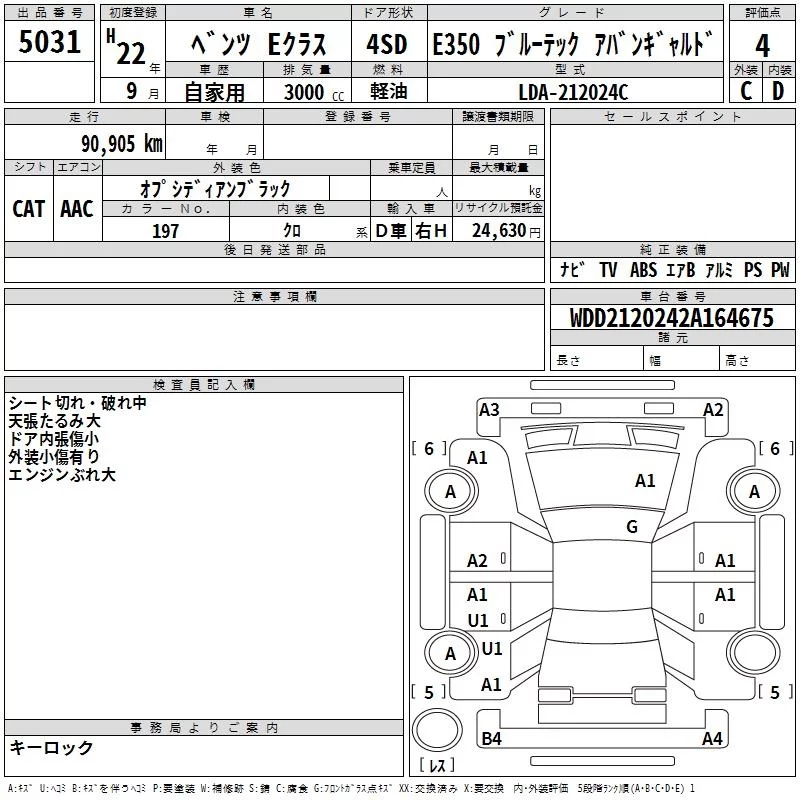
Task: Click the B4 mark at the rear bumper
Action: [x=491, y=739]
